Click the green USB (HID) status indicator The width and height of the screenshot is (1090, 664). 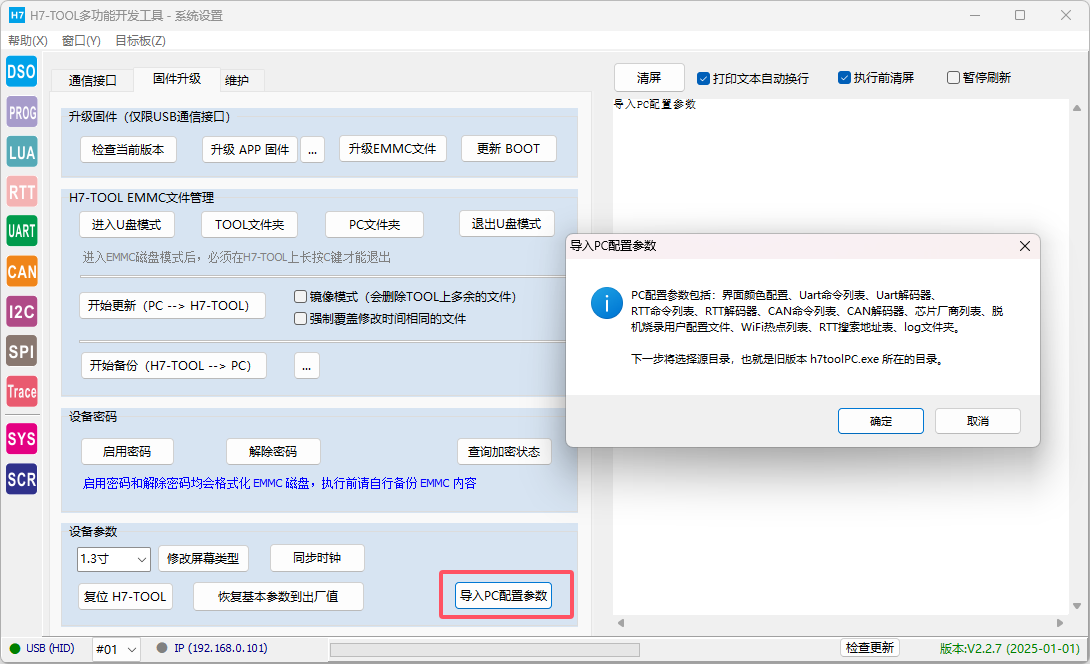15,649
